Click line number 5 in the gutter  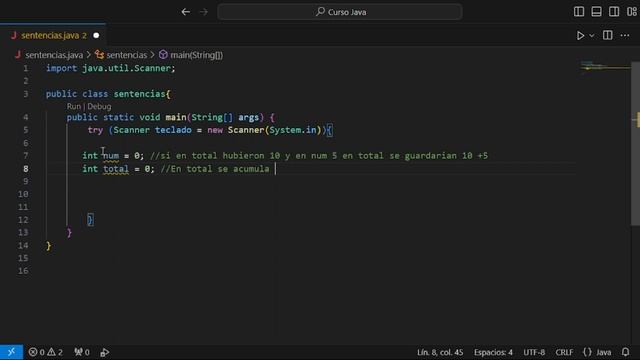[x=26, y=130]
